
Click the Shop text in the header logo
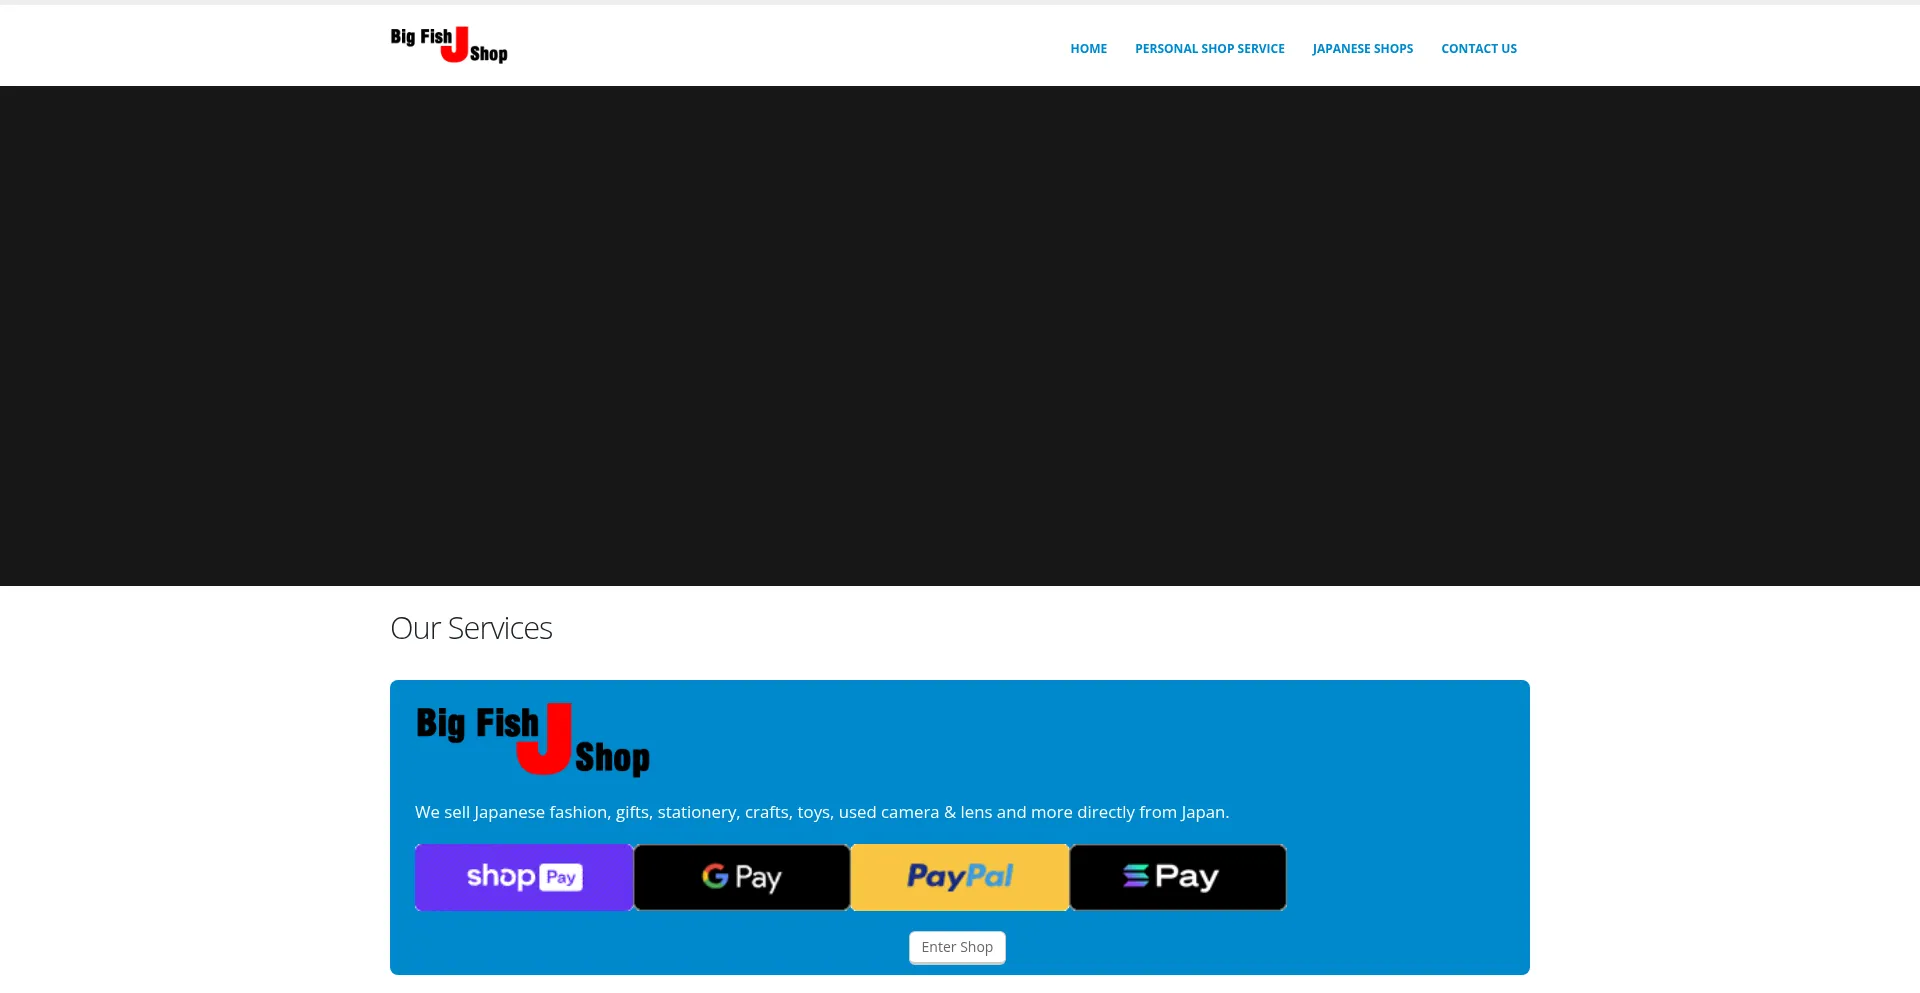point(490,55)
